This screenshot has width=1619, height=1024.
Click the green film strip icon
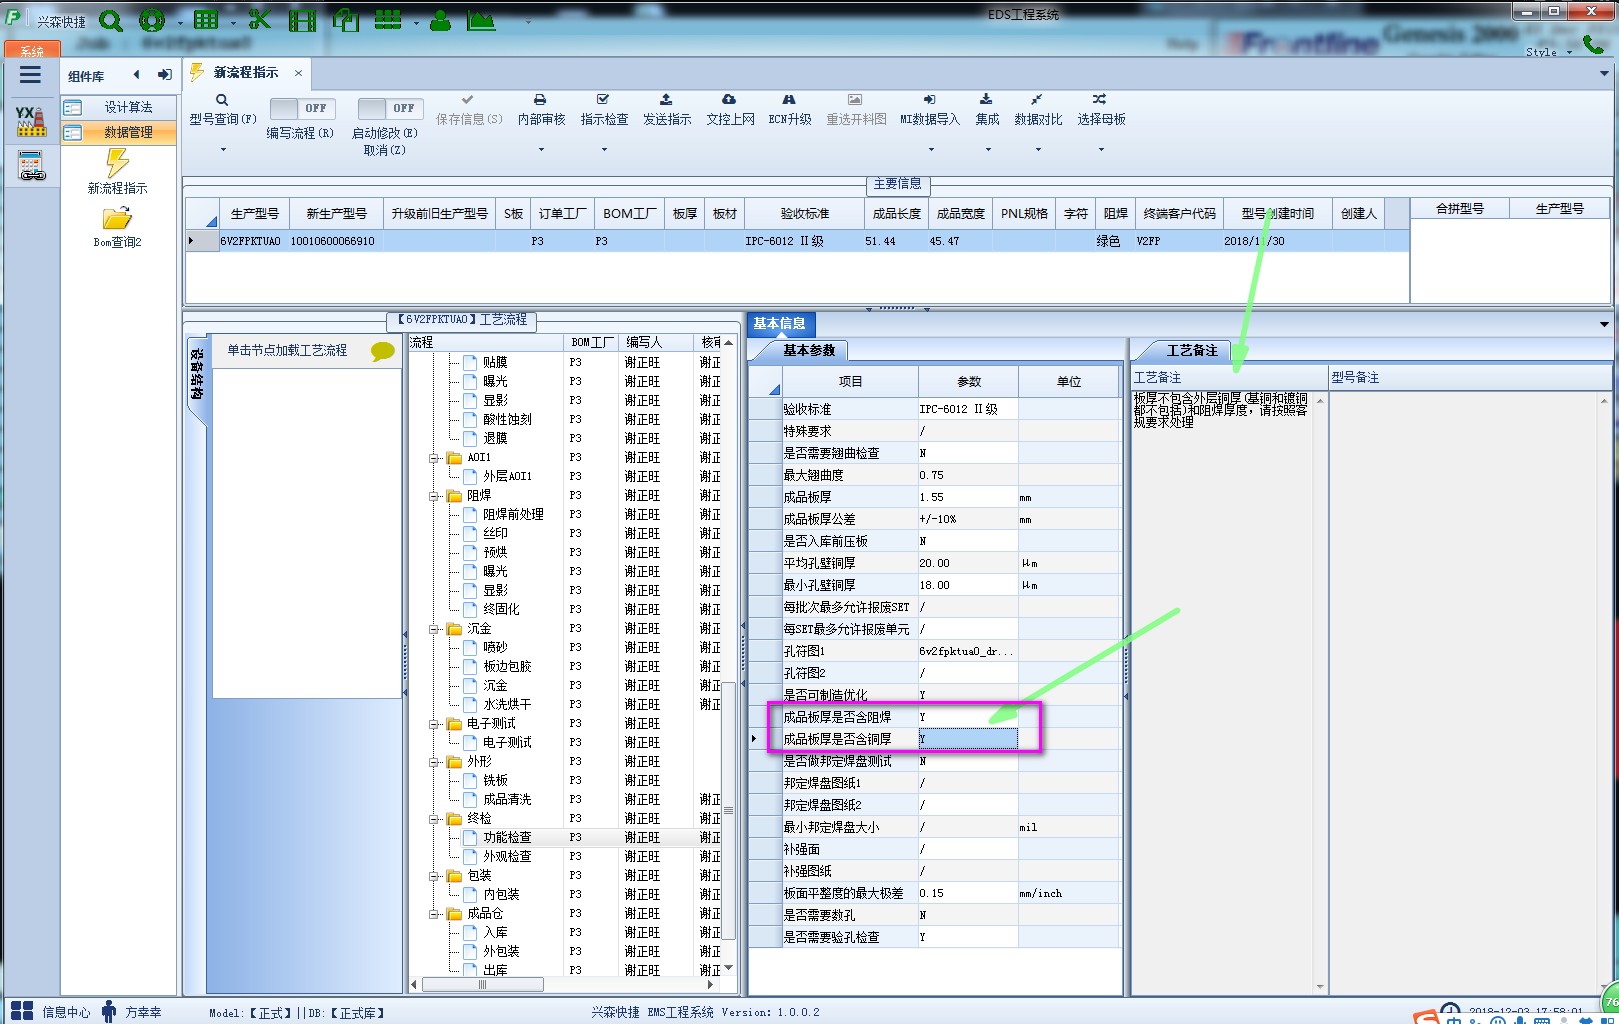[x=302, y=20]
